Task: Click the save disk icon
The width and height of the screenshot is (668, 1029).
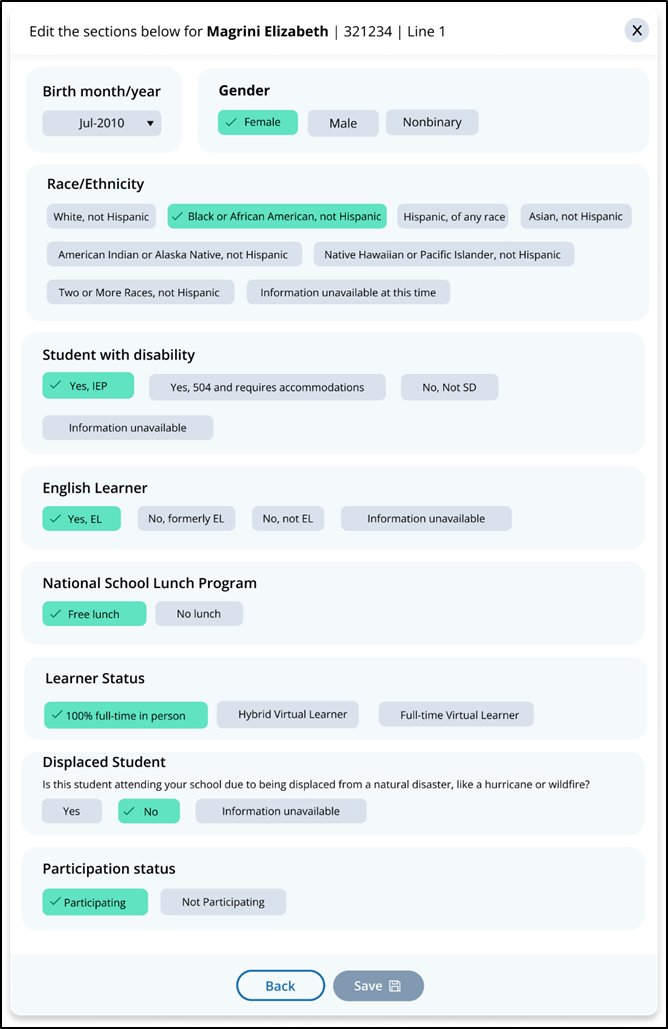Action: pos(395,986)
